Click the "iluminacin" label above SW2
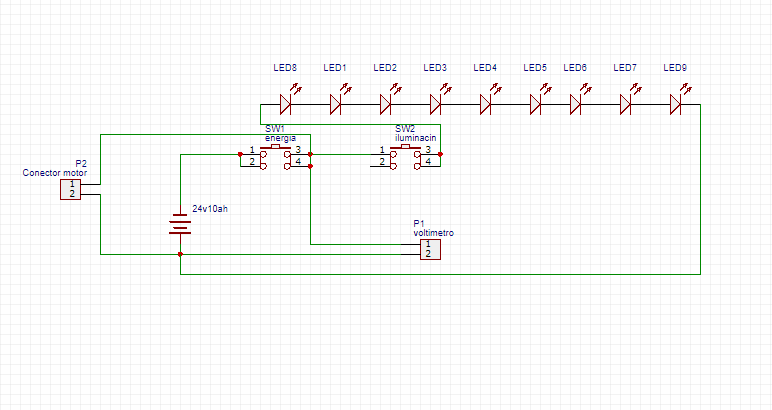Screen dimensions: 772x410 [x=415, y=138]
